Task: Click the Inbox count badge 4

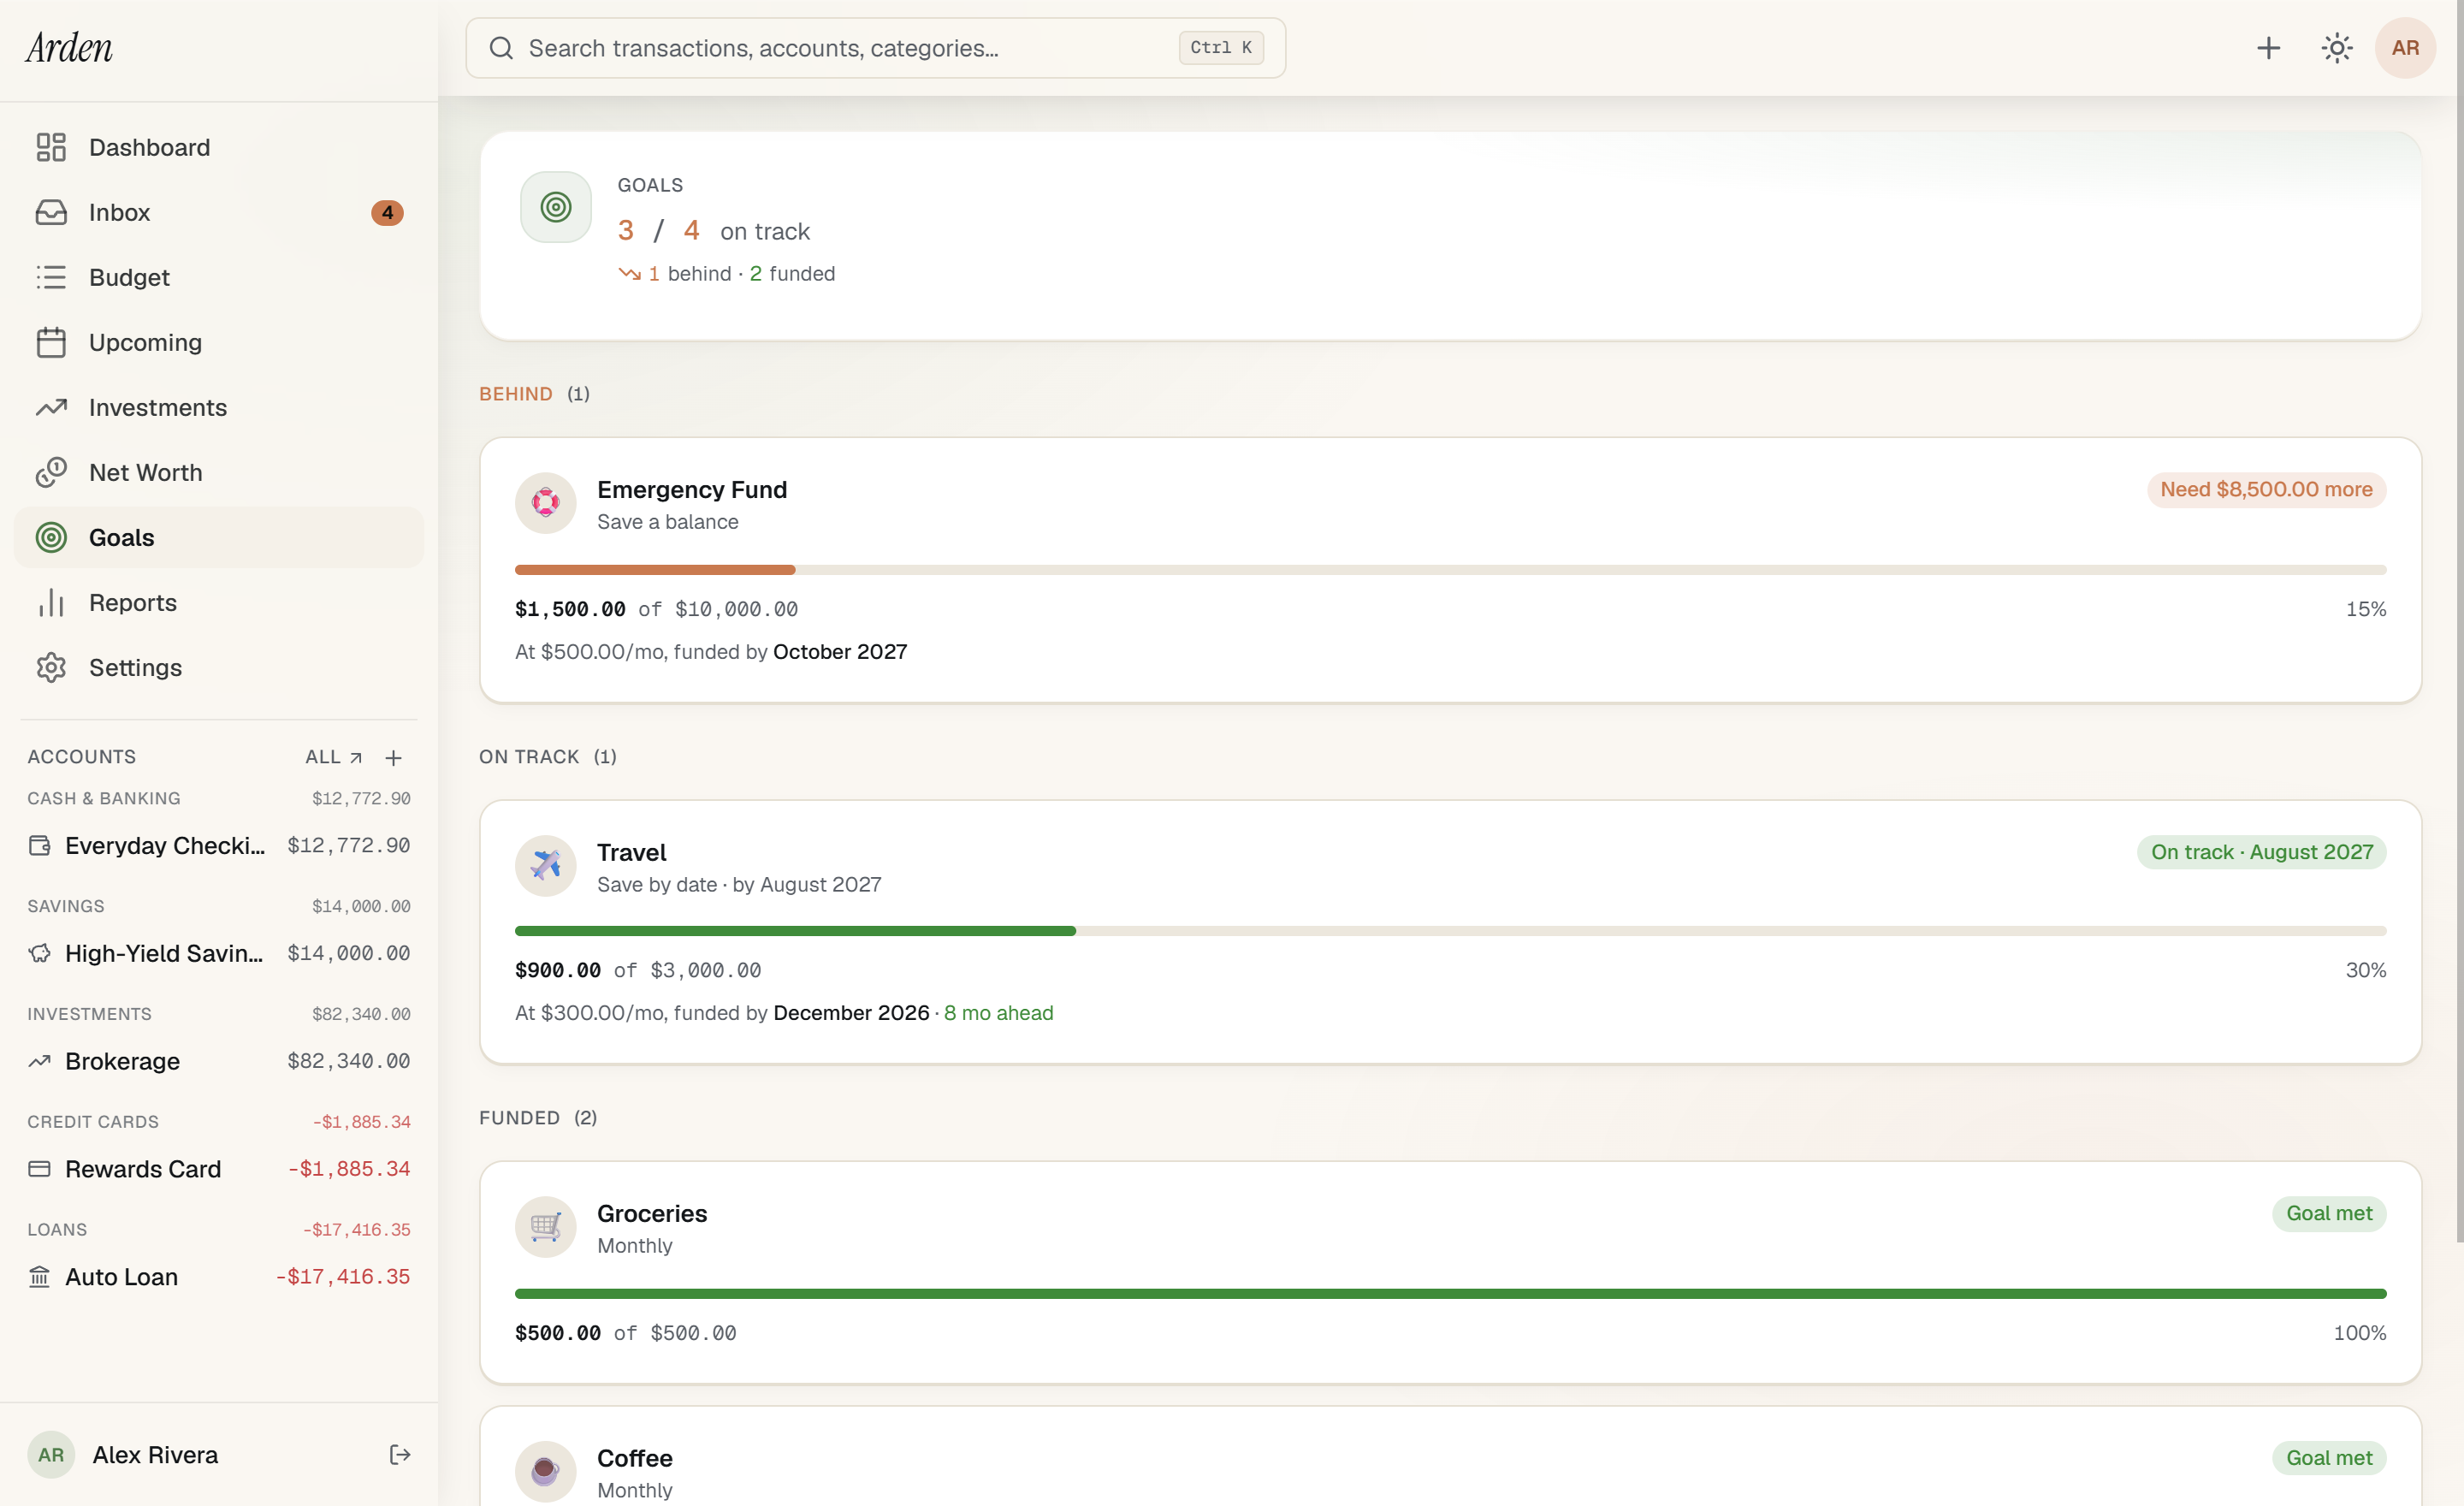Action: tap(387, 212)
